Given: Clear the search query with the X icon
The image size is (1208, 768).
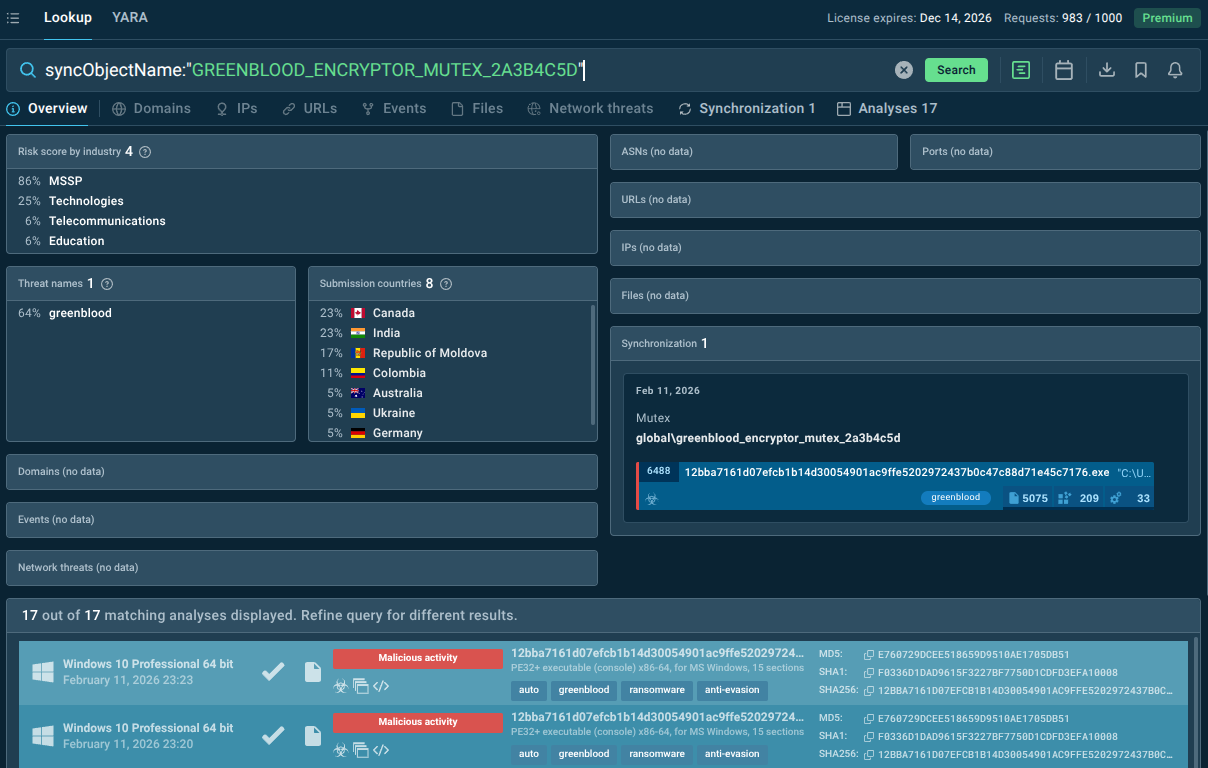Looking at the screenshot, I should pos(903,70).
